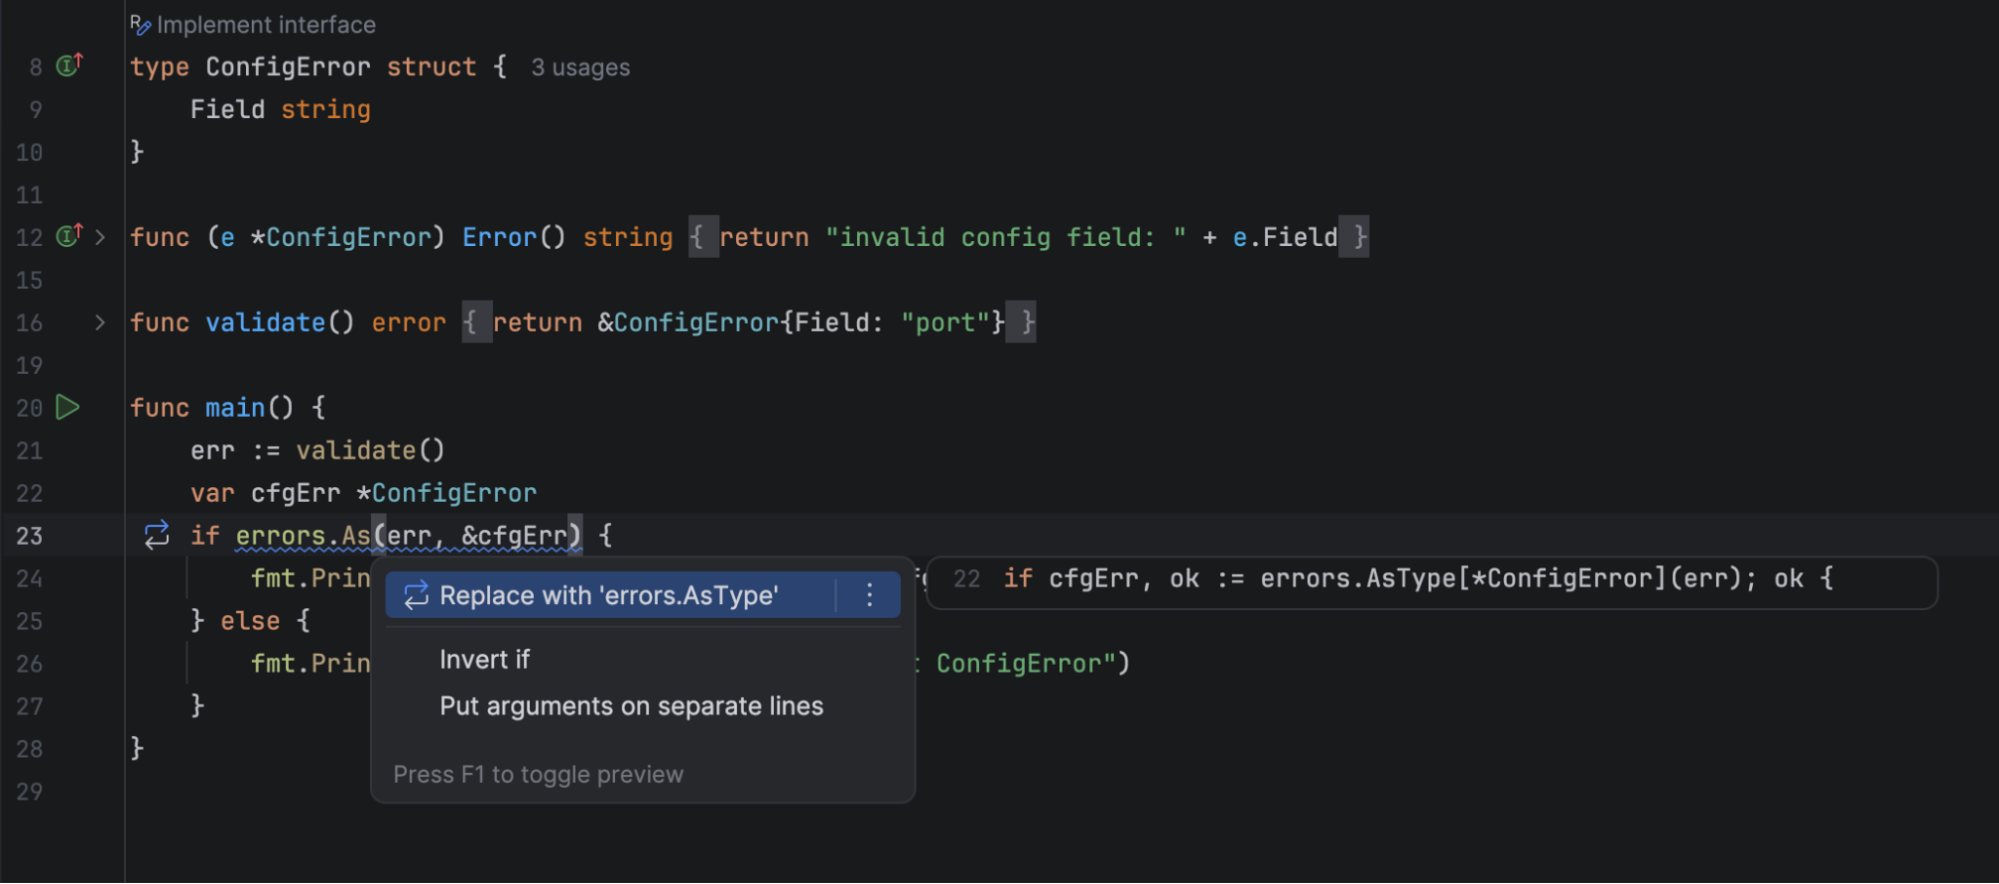Open the three-dot options for the errors.AsType fix
The width and height of the screenshot is (1999, 884).
pyautogui.click(x=869, y=596)
